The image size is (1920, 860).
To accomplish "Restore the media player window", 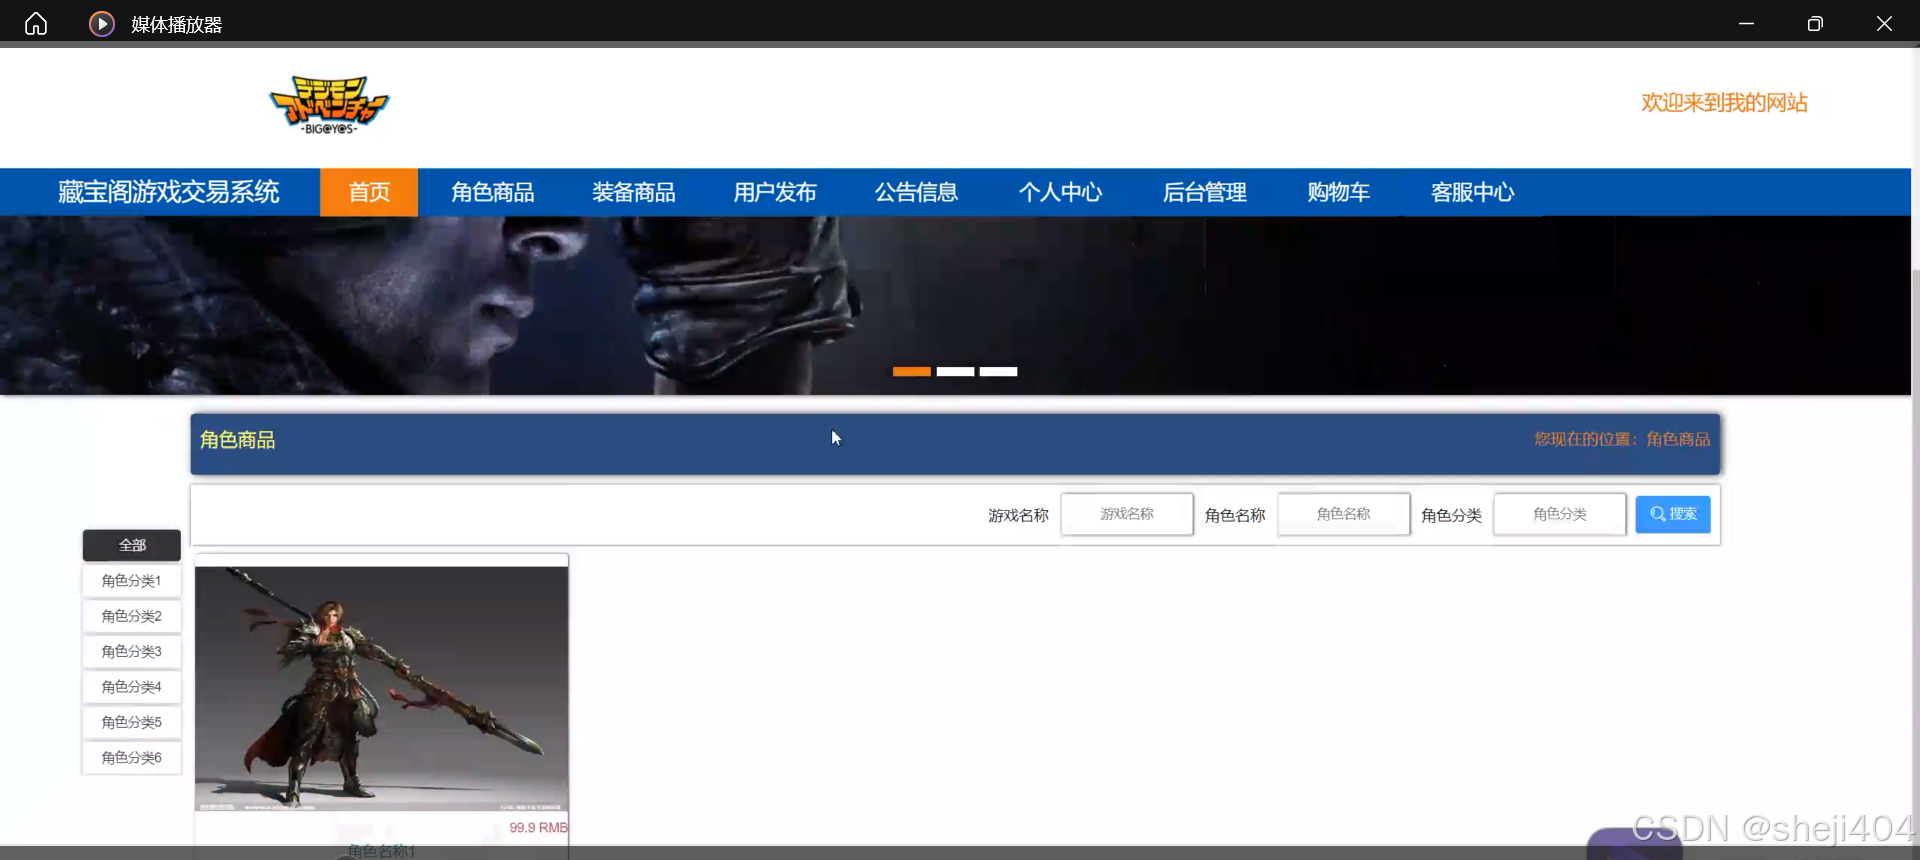I will [1815, 23].
